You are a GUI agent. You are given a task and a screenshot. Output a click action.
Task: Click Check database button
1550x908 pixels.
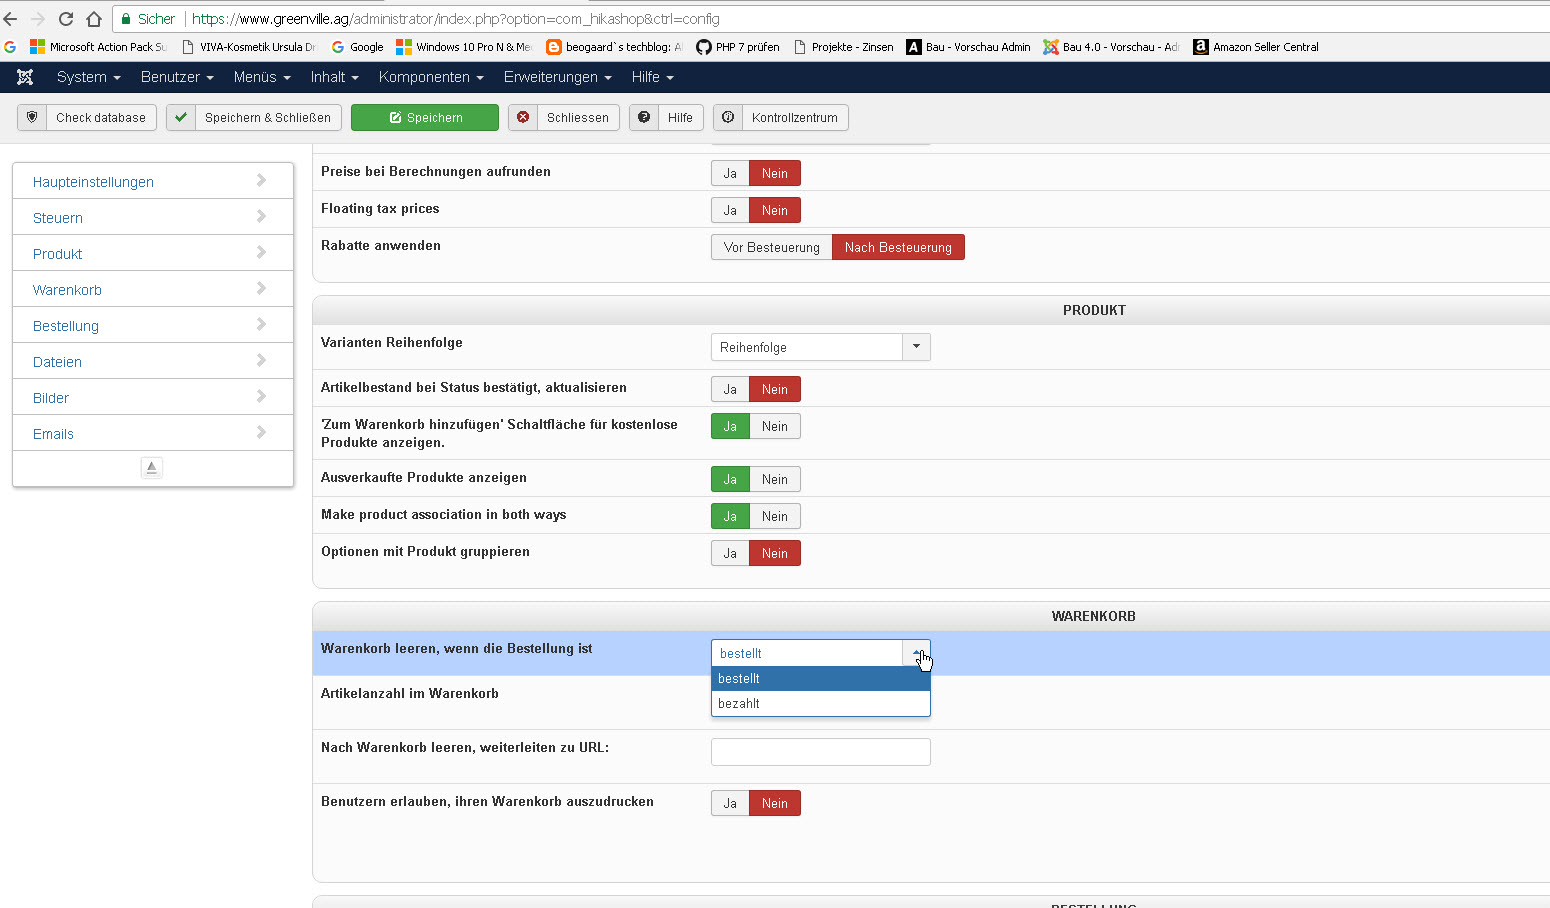(87, 118)
